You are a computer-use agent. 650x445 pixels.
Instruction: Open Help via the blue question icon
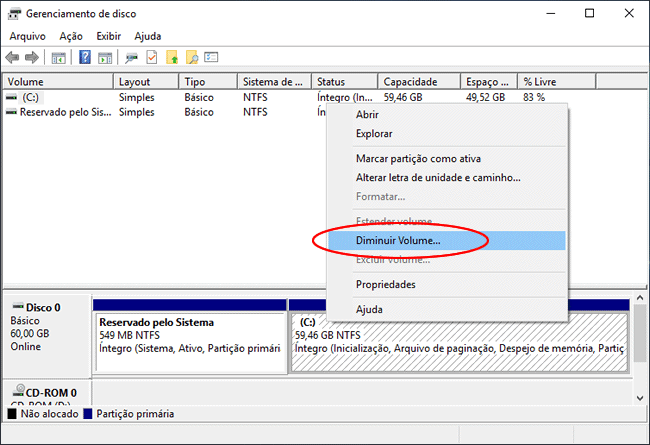click(86, 57)
